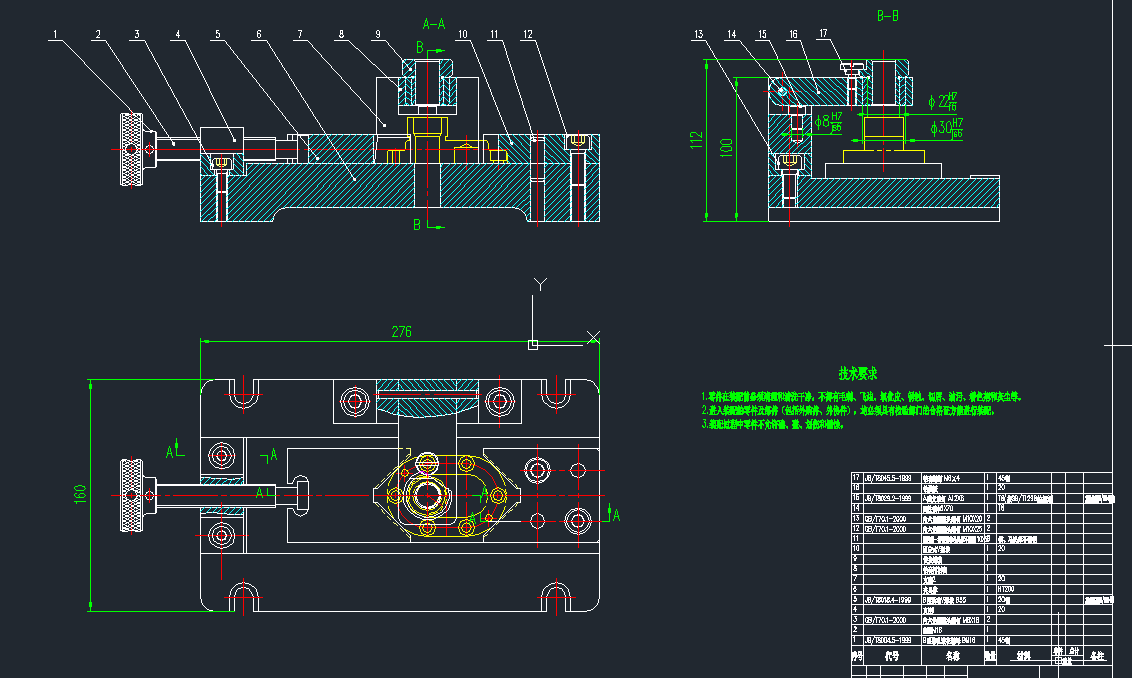This screenshot has width=1132, height=678.
Task: Click part balloon number 7
Action: [300, 34]
